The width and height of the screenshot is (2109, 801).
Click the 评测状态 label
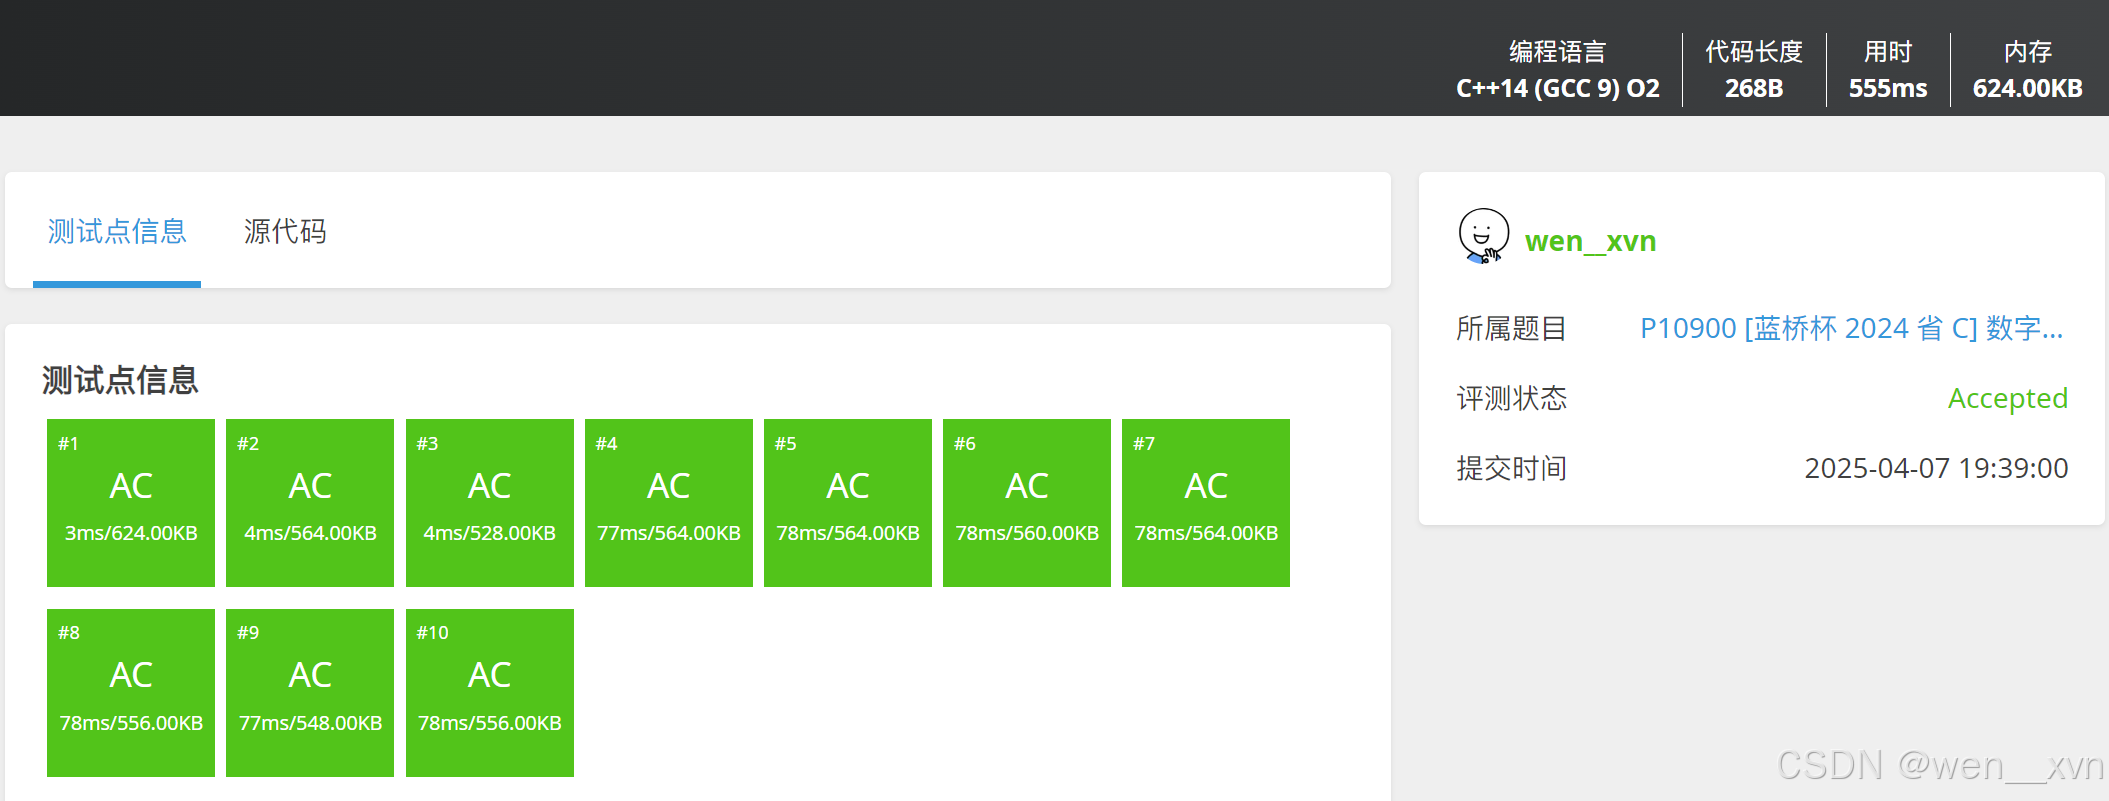point(1511,398)
